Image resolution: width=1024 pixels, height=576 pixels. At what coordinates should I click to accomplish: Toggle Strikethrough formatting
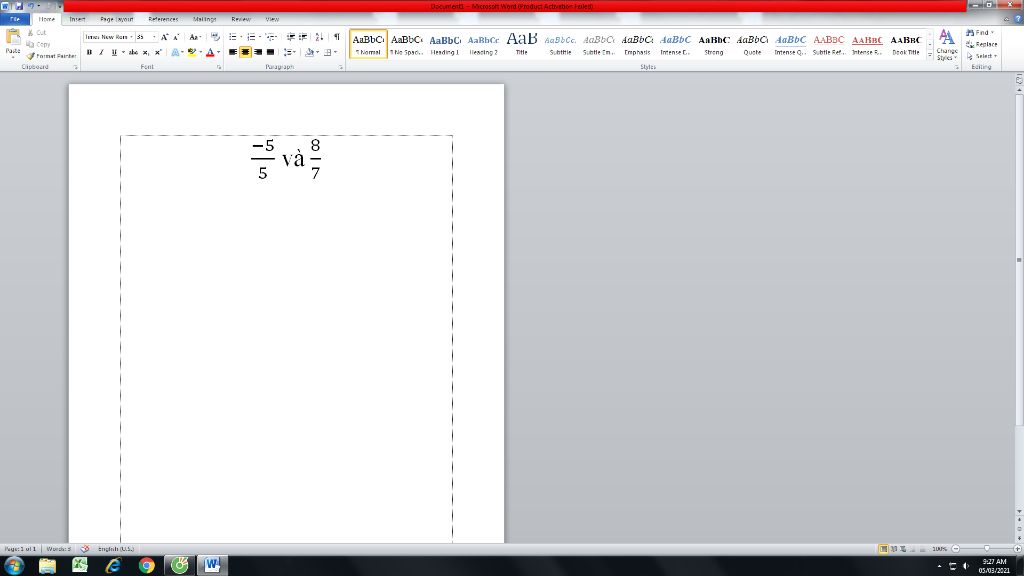(133, 52)
